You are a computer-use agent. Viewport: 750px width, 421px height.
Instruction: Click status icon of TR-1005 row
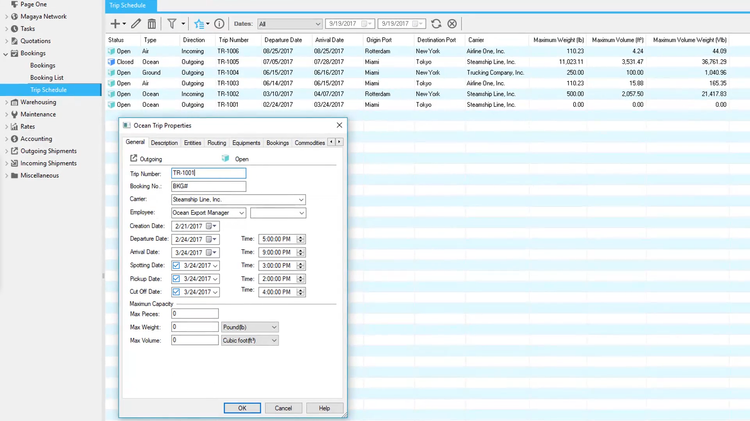tap(111, 62)
